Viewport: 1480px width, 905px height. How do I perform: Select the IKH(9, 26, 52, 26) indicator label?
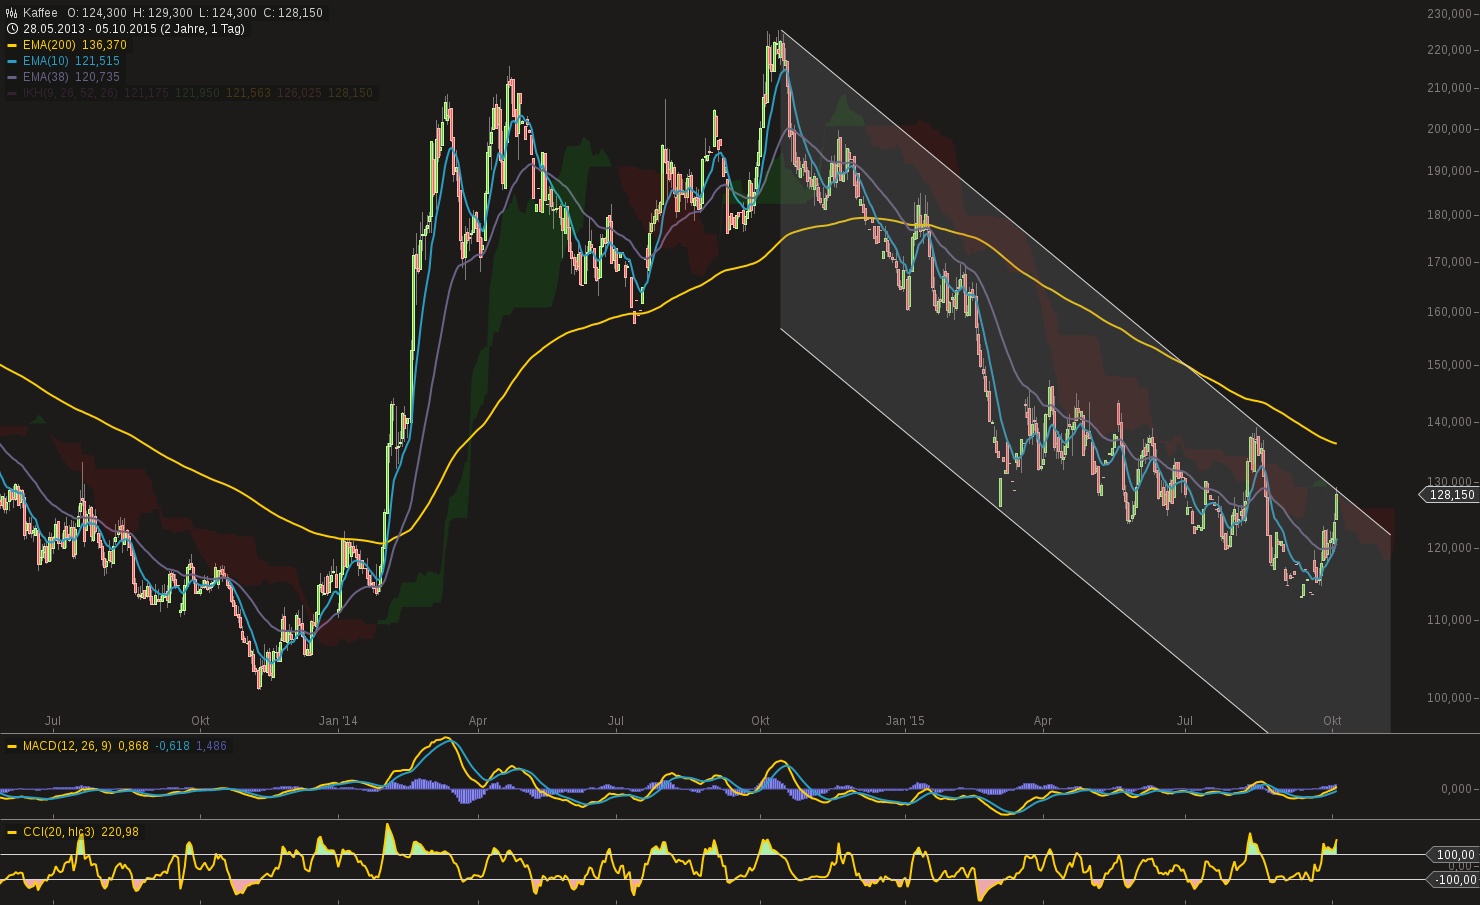(70, 93)
